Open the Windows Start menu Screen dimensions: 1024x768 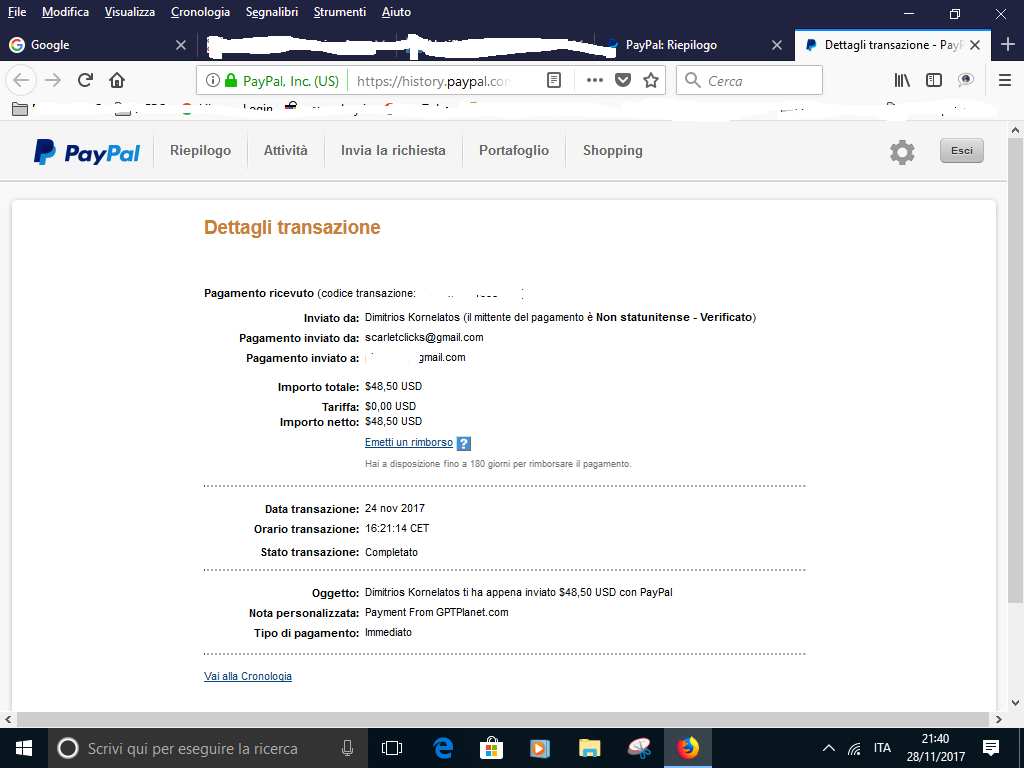[24, 748]
